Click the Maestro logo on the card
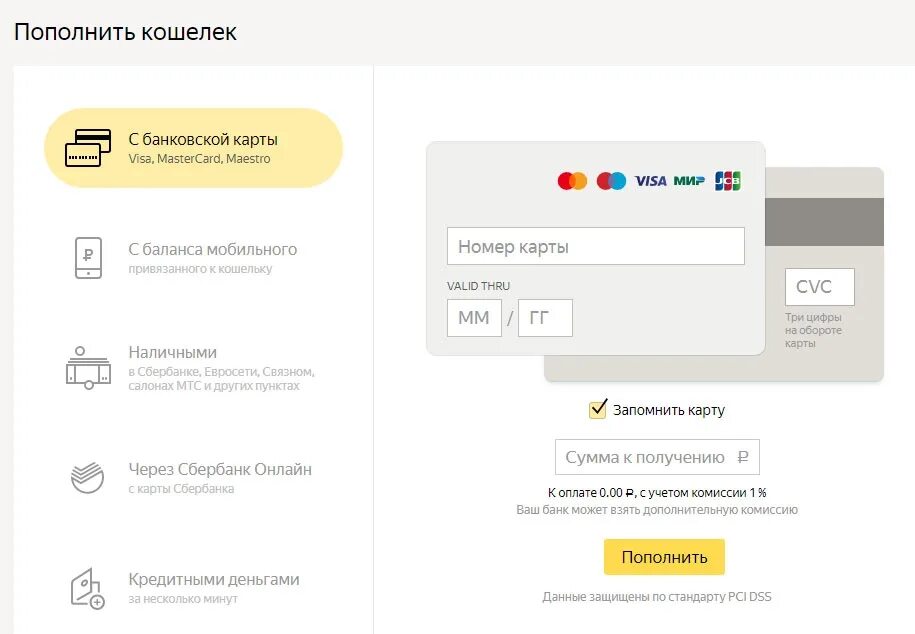This screenshot has width=915, height=634. [611, 181]
